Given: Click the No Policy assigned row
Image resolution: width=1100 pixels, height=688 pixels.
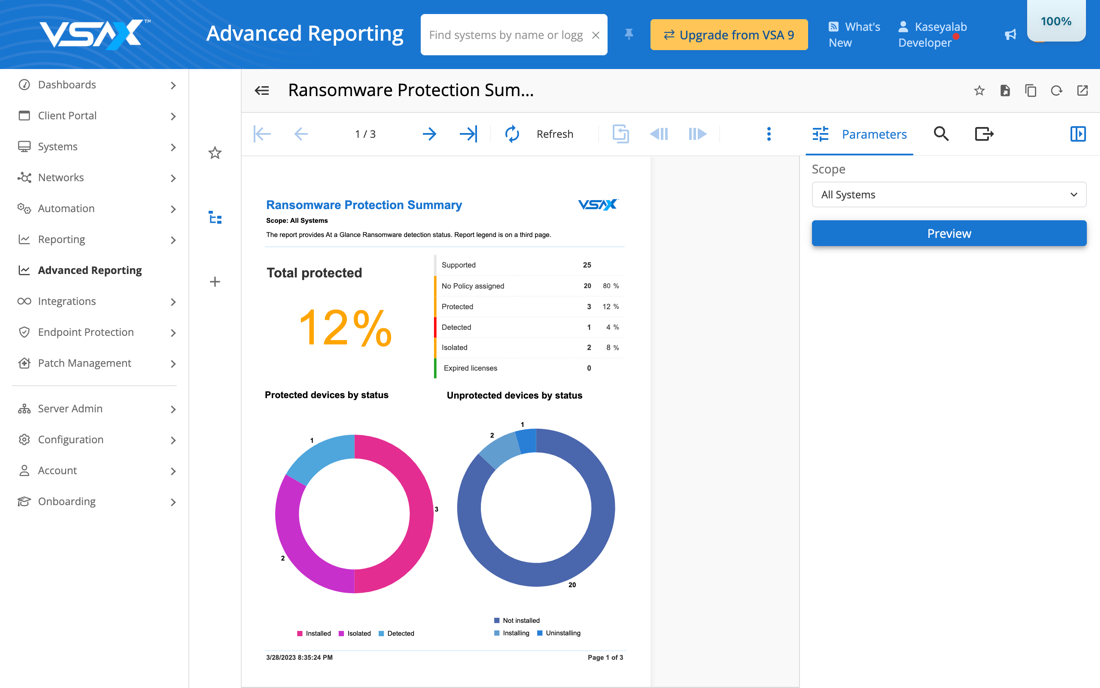Looking at the screenshot, I should coord(530,285).
